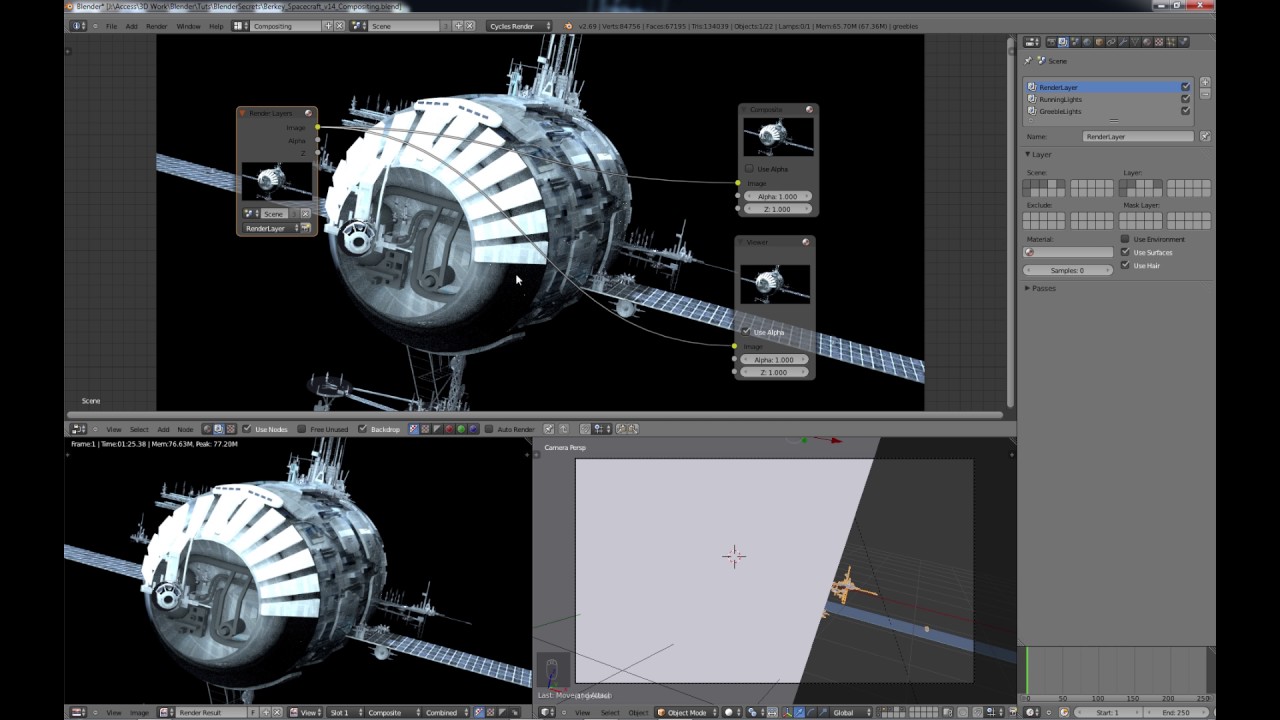
Task: Uncheck Use Alpha in Viewer node
Action: 745,331
